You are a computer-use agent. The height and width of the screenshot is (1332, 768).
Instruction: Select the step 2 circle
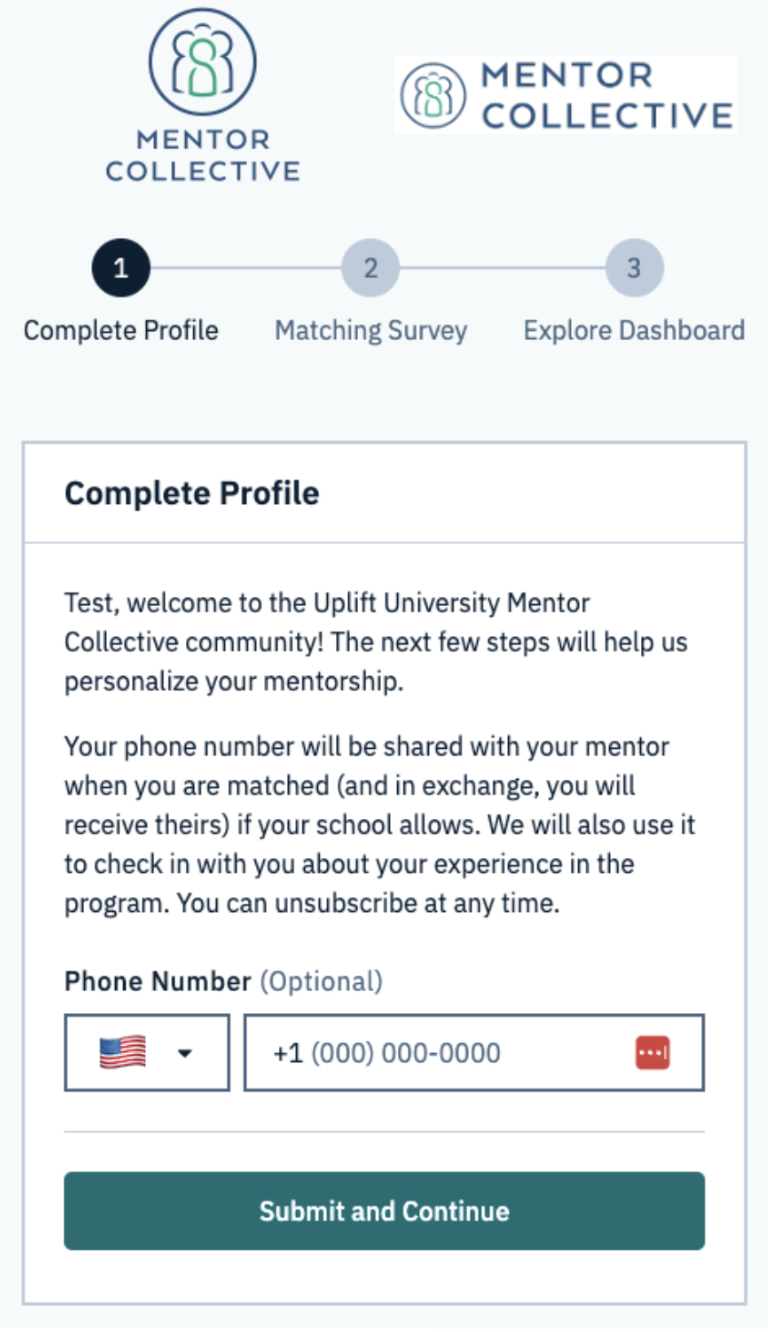click(x=370, y=269)
